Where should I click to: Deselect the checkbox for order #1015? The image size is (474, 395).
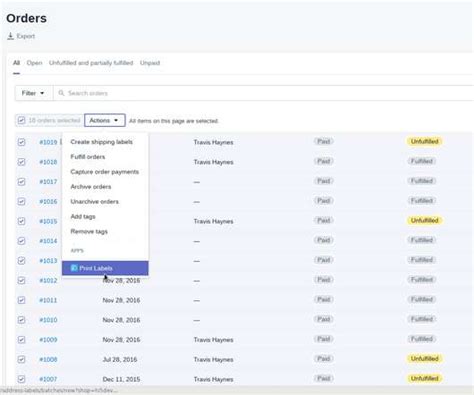21,221
